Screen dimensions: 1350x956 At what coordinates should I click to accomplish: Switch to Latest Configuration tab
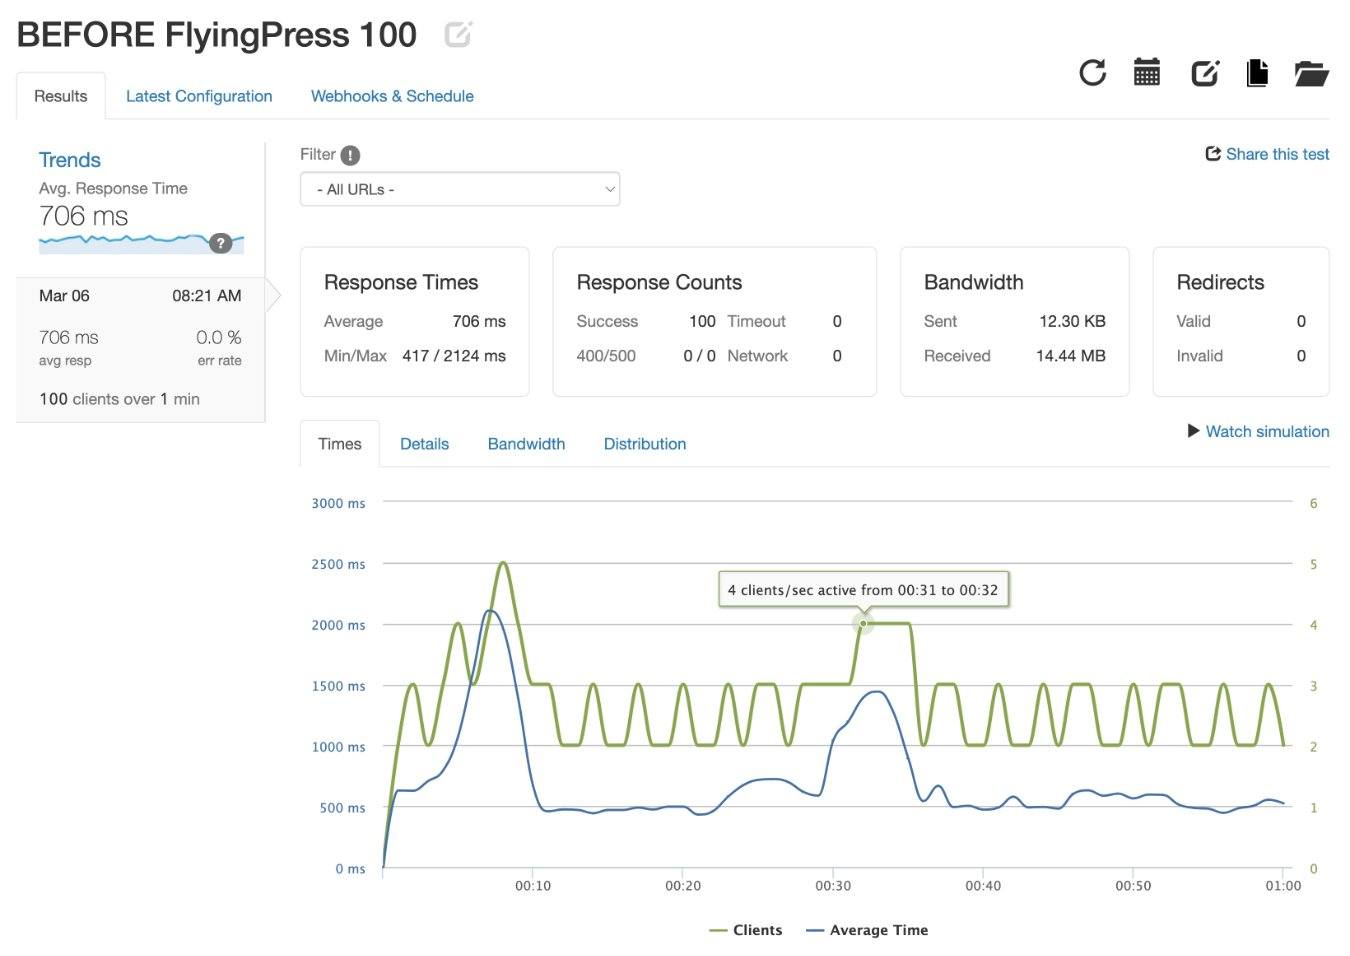pyautogui.click(x=199, y=96)
